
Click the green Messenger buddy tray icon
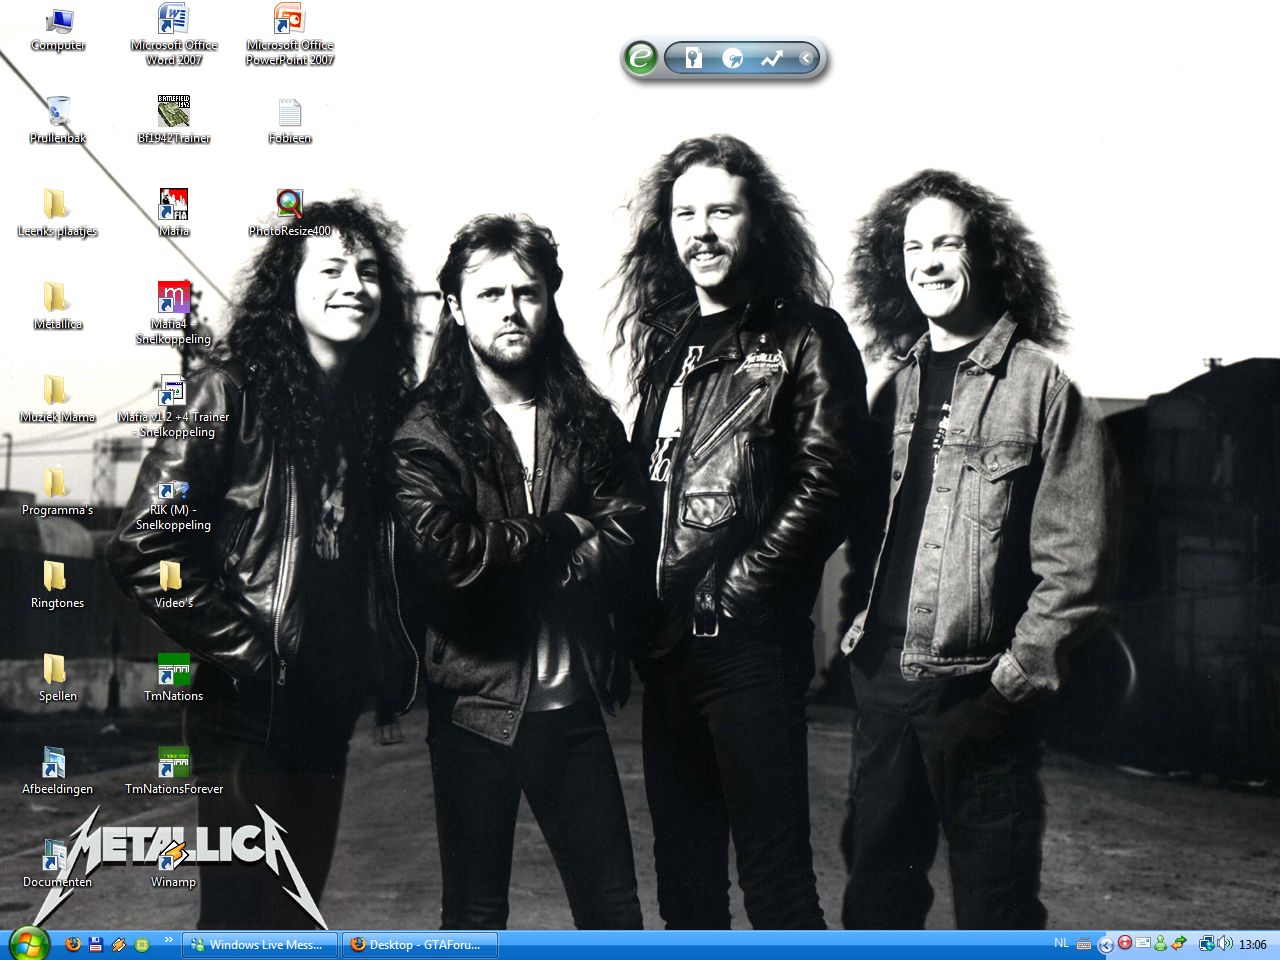[1160, 943]
